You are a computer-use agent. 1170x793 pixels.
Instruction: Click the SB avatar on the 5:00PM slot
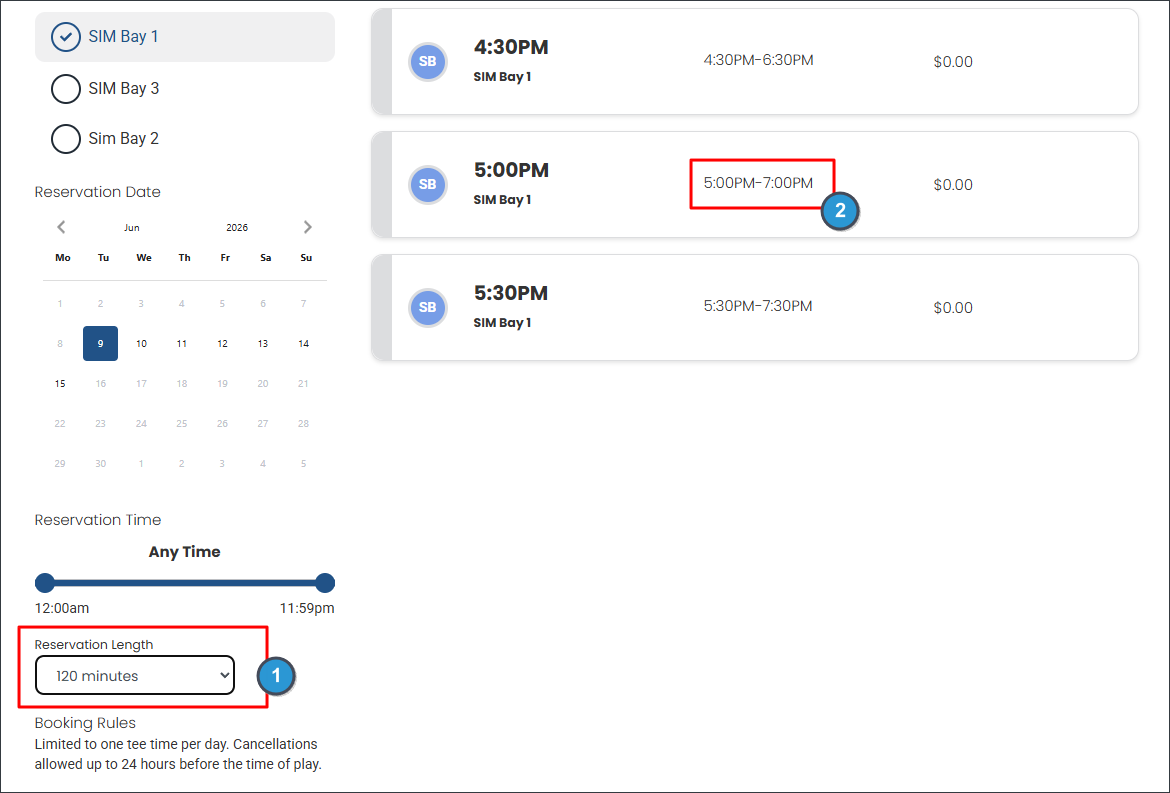428,185
